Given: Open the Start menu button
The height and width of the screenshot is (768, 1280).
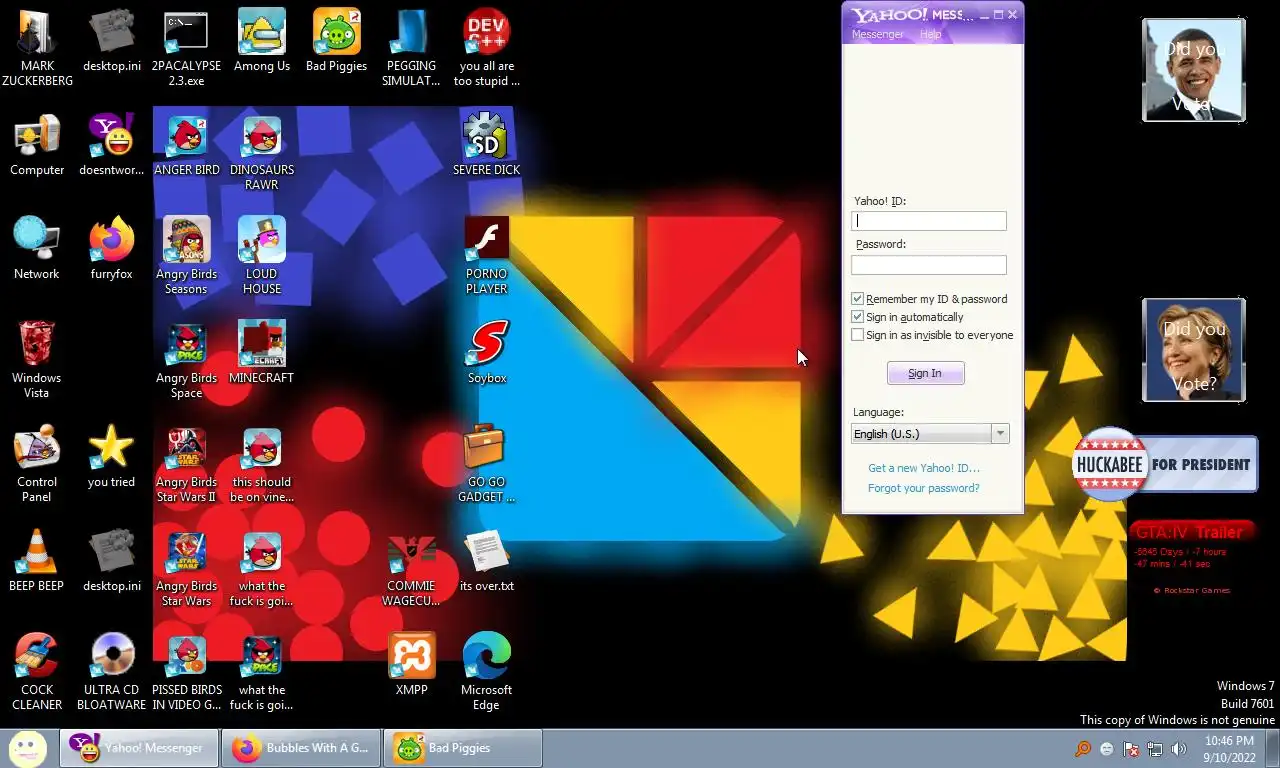Looking at the screenshot, I should [x=27, y=747].
